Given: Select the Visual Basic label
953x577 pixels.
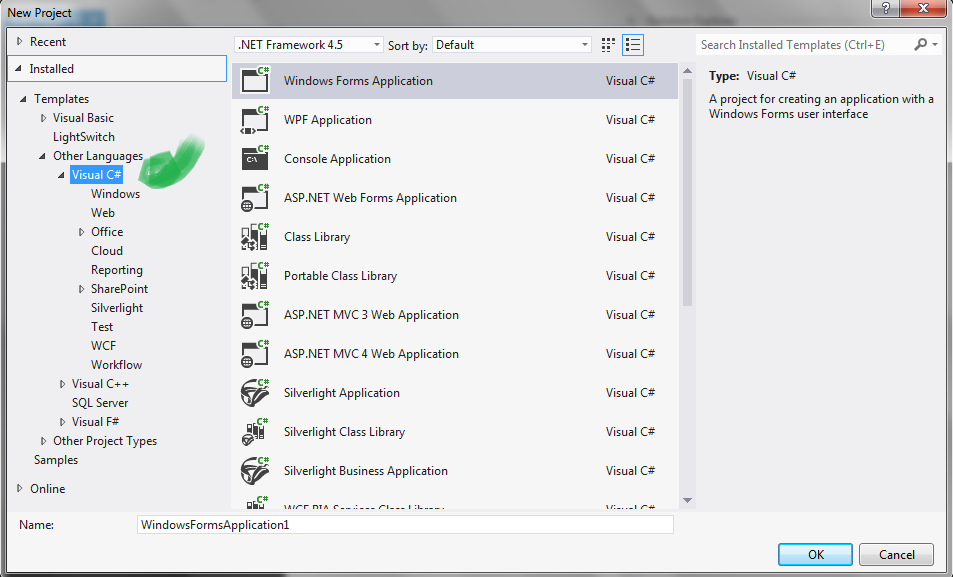Looking at the screenshot, I should (x=83, y=118).
